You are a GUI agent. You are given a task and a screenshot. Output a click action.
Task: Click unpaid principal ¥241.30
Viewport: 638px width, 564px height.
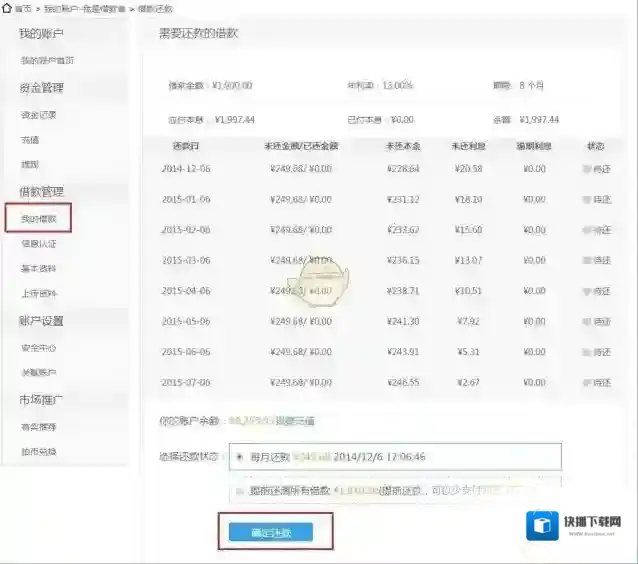point(403,321)
